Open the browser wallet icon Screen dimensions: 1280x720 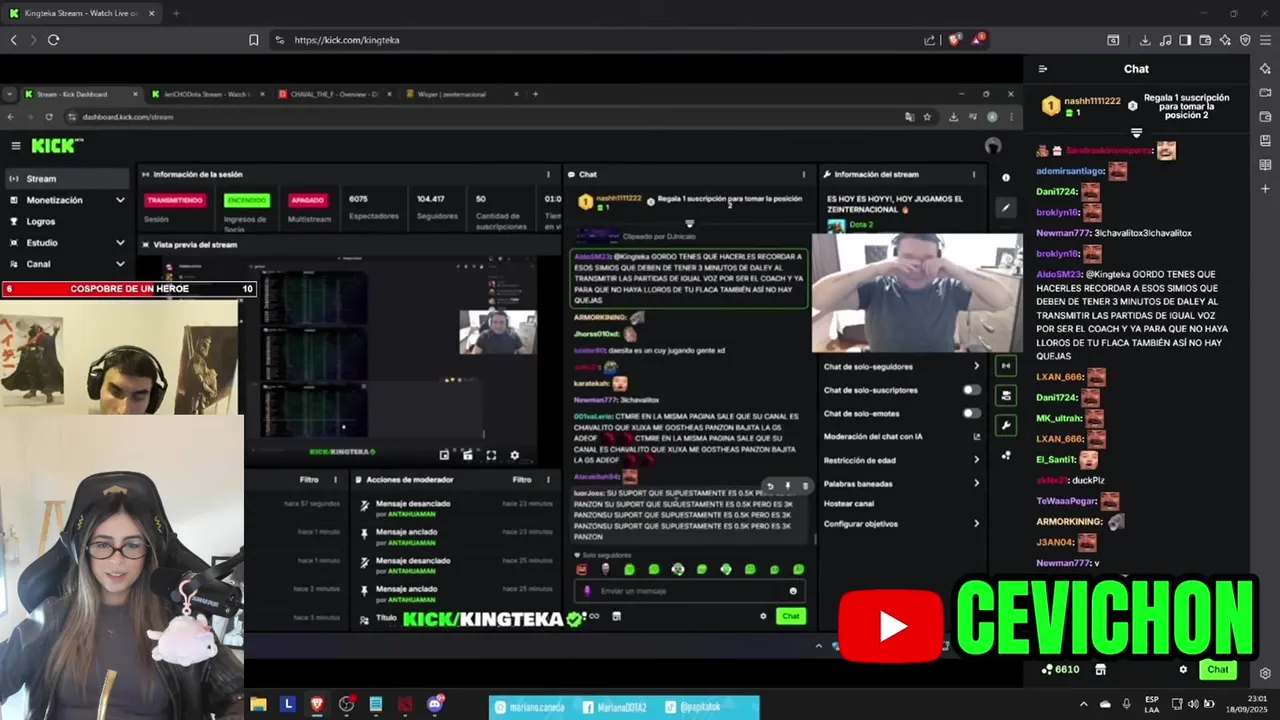[x=1205, y=40]
